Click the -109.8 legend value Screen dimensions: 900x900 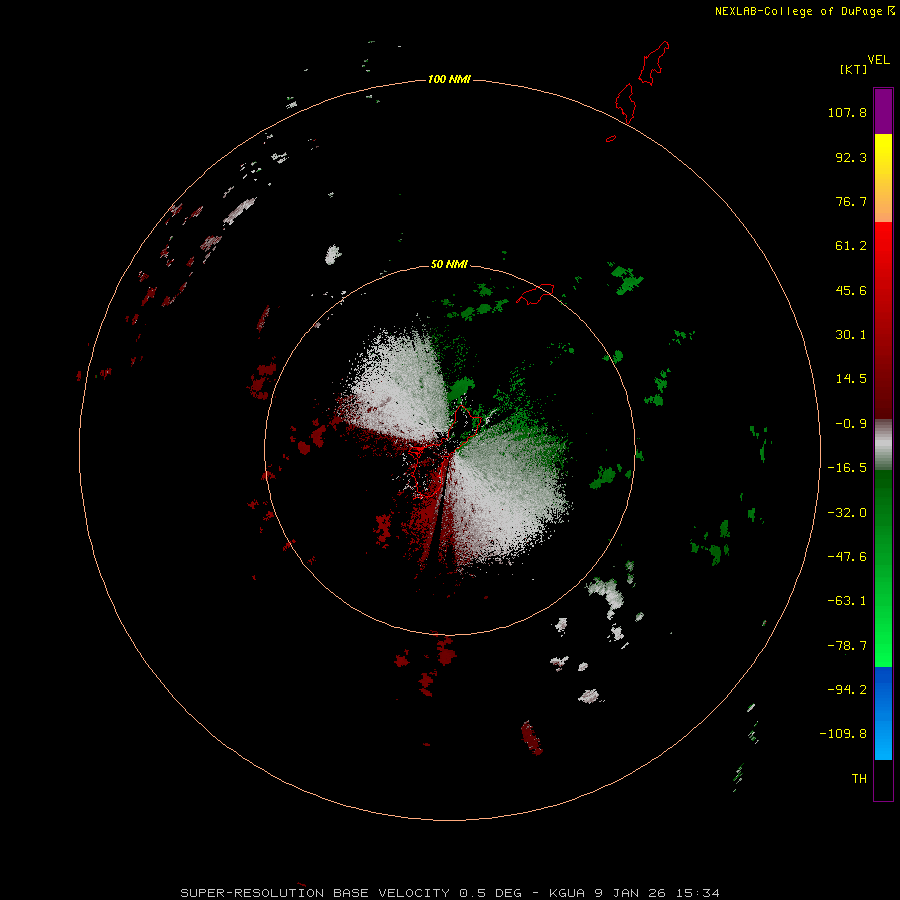click(x=843, y=734)
